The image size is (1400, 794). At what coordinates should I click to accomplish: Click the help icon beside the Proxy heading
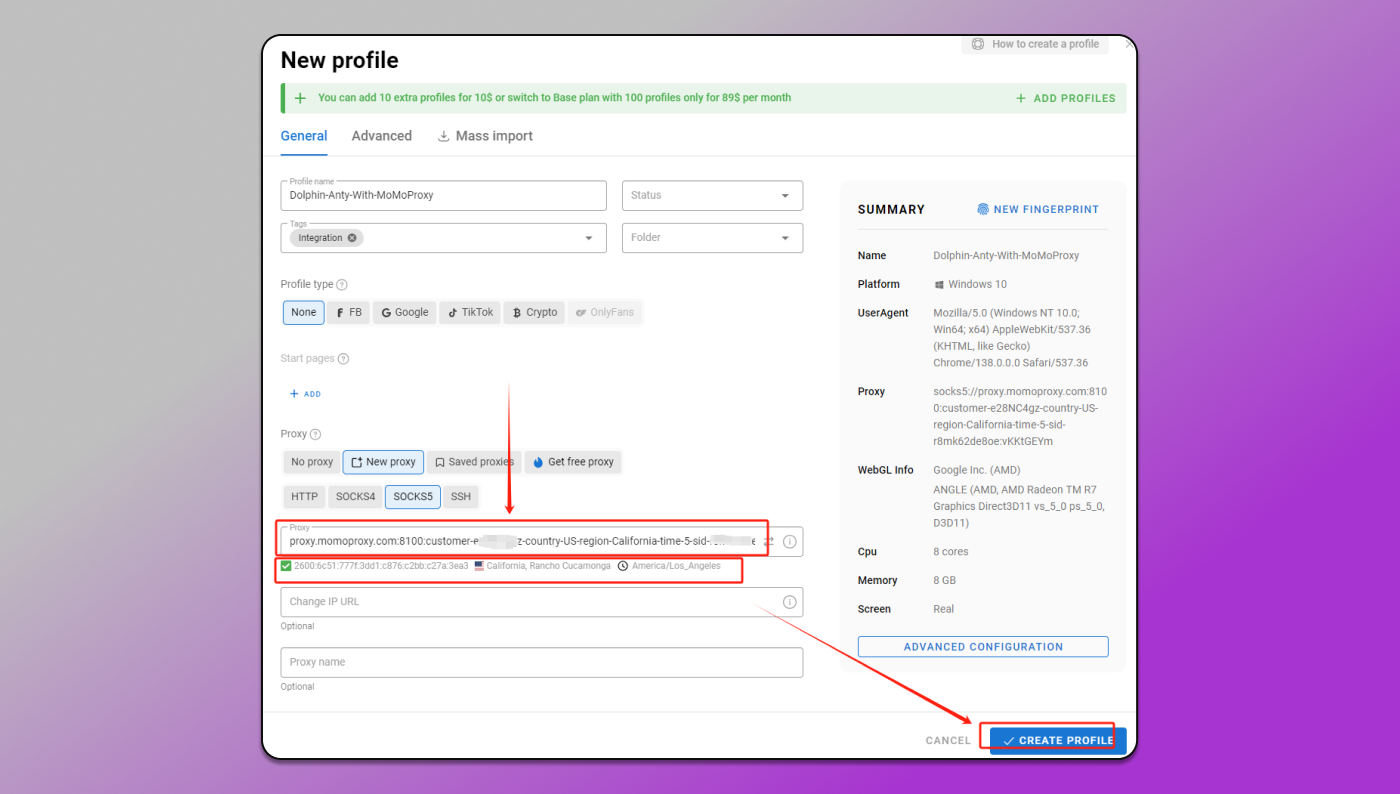(x=315, y=435)
